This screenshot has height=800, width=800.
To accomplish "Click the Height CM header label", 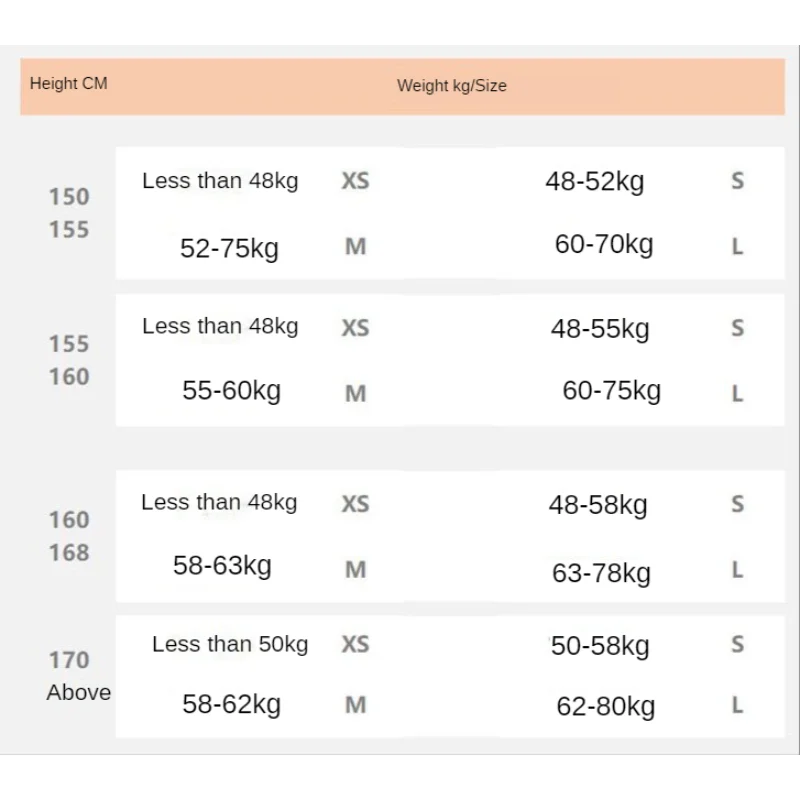I will point(69,83).
